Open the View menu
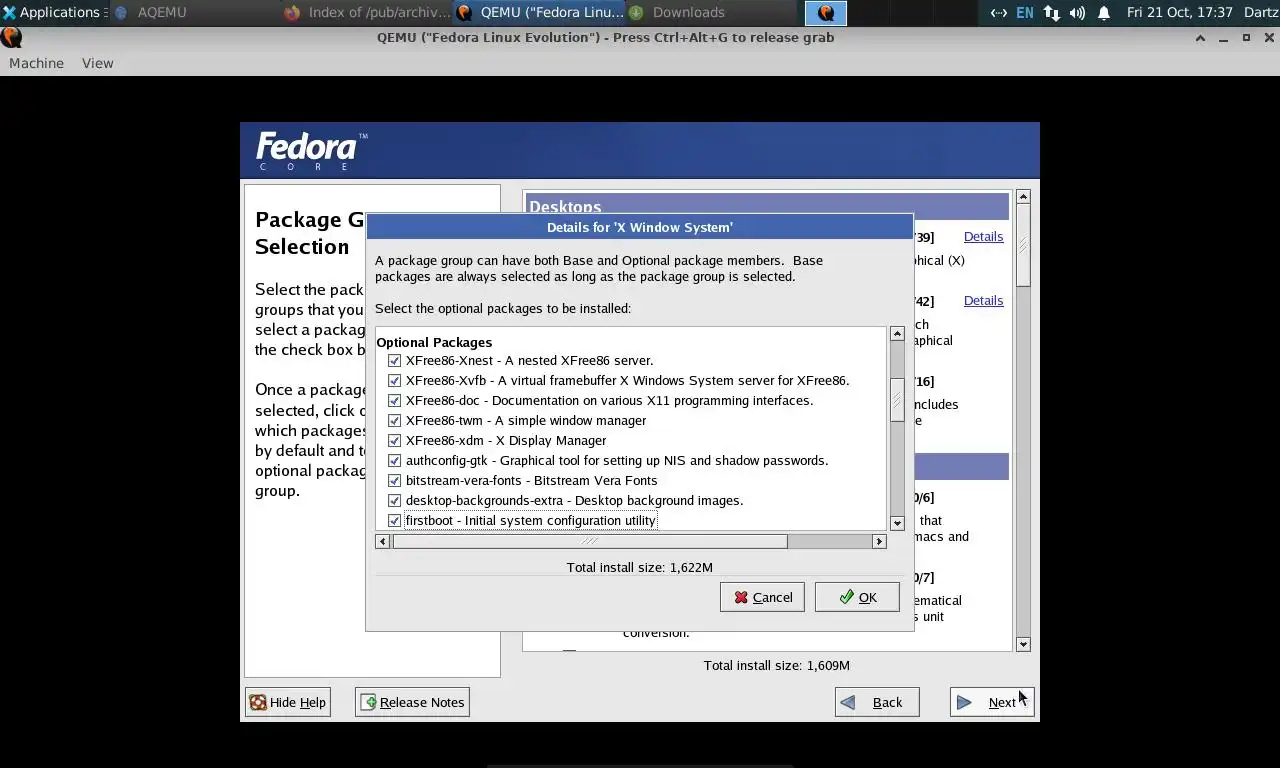 click(x=97, y=63)
